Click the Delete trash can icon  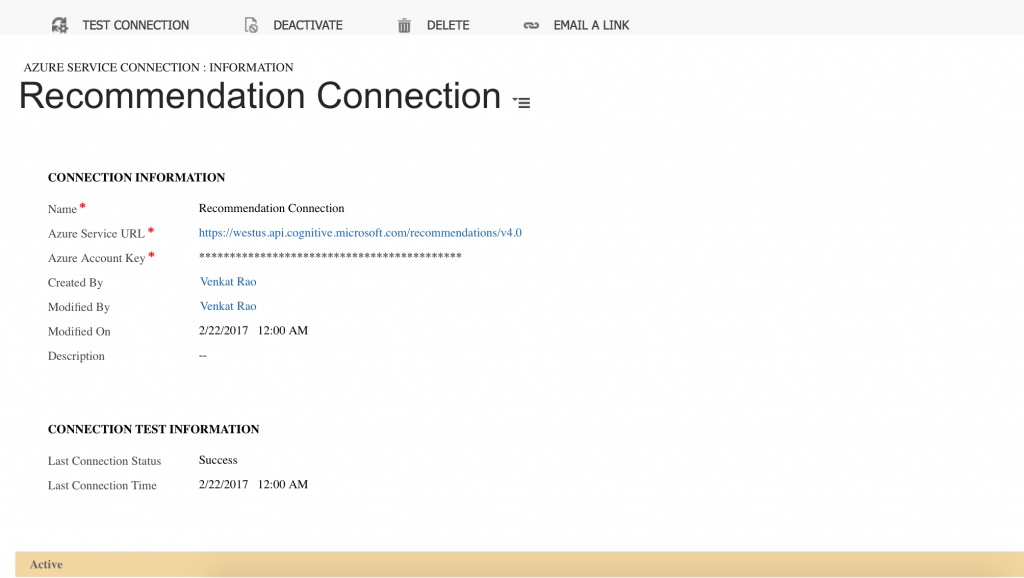point(404,25)
